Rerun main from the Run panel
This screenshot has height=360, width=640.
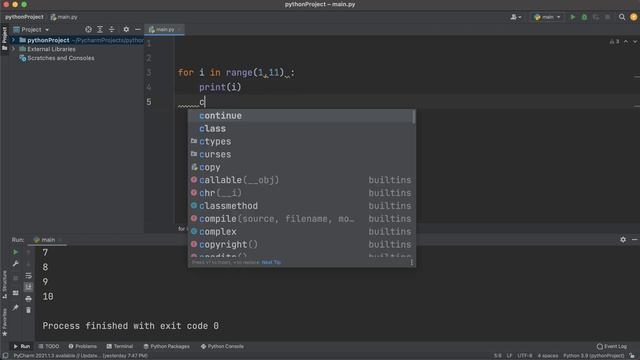click(x=15, y=252)
